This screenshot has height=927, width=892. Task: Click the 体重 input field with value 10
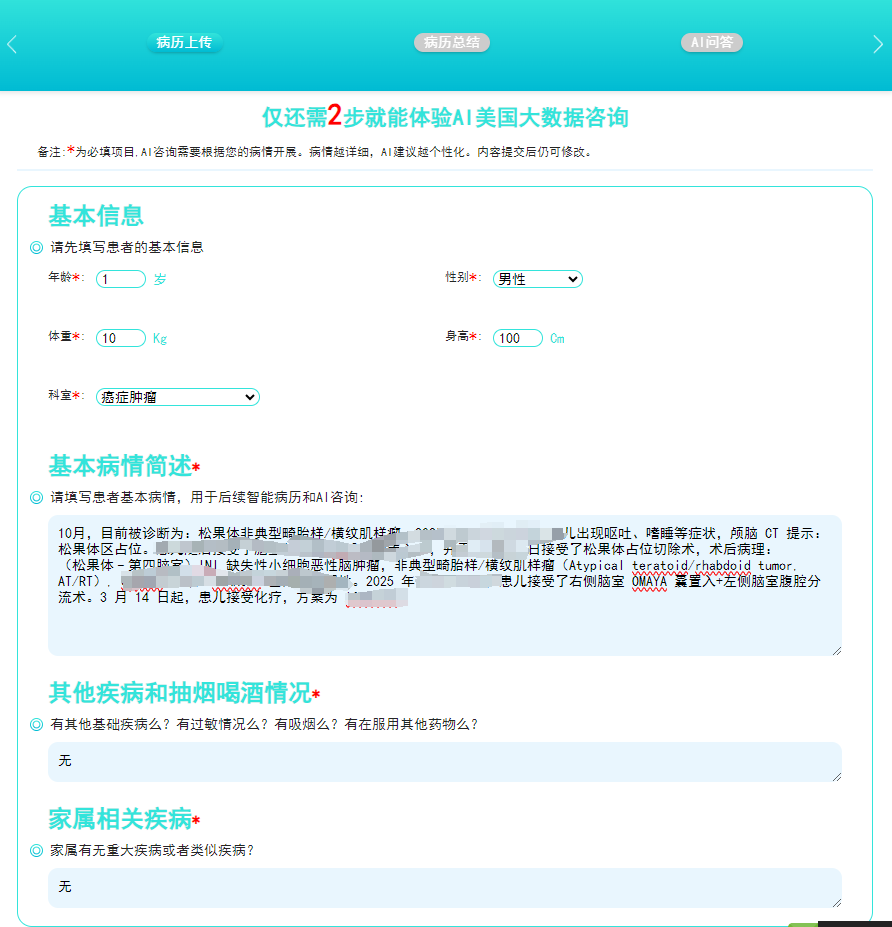[x=121, y=338]
